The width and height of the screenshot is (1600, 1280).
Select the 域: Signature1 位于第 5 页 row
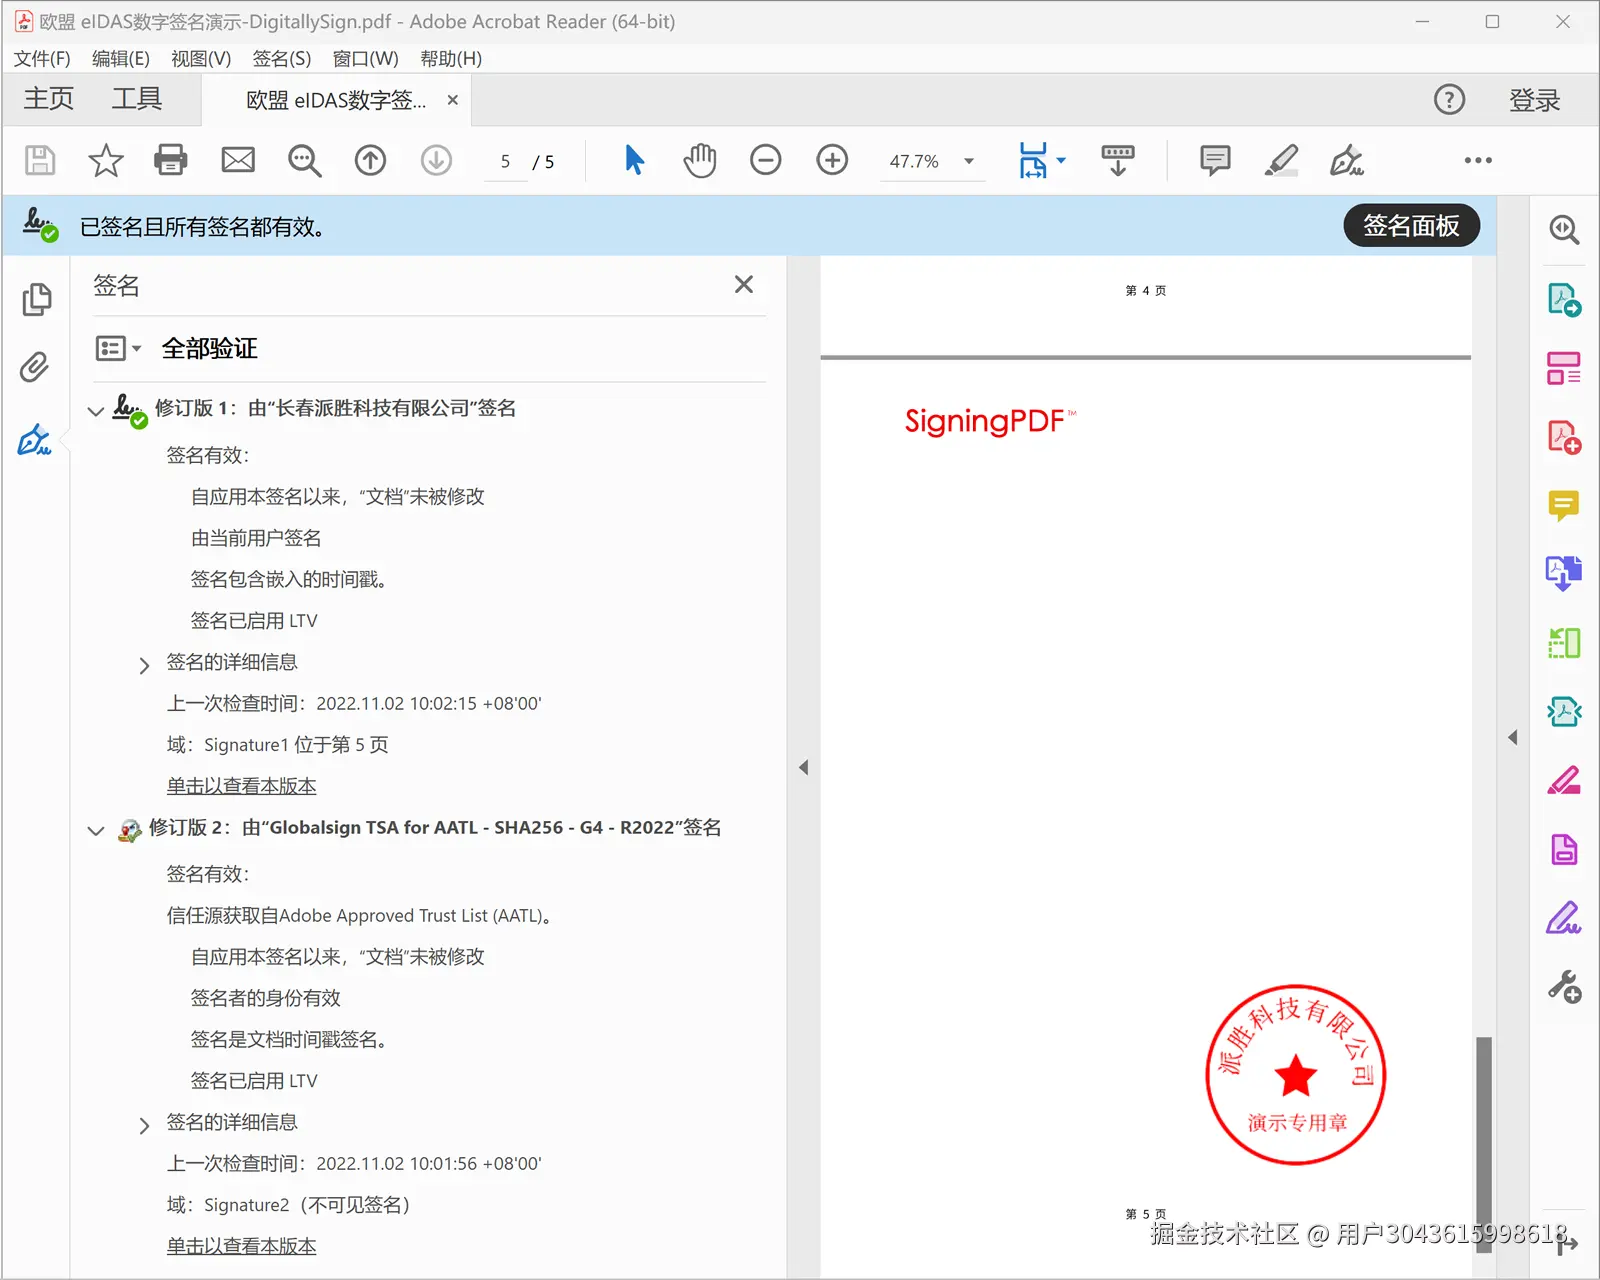click(x=277, y=745)
